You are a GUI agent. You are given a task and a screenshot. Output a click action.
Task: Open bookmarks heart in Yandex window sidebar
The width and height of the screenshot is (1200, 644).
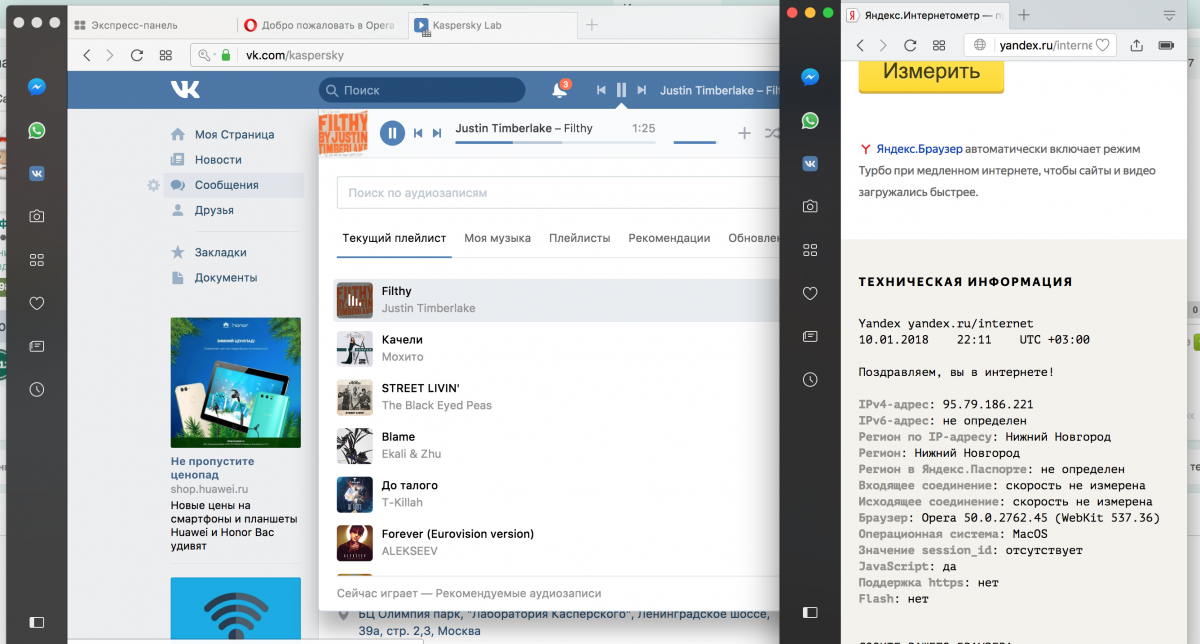tap(810, 293)
